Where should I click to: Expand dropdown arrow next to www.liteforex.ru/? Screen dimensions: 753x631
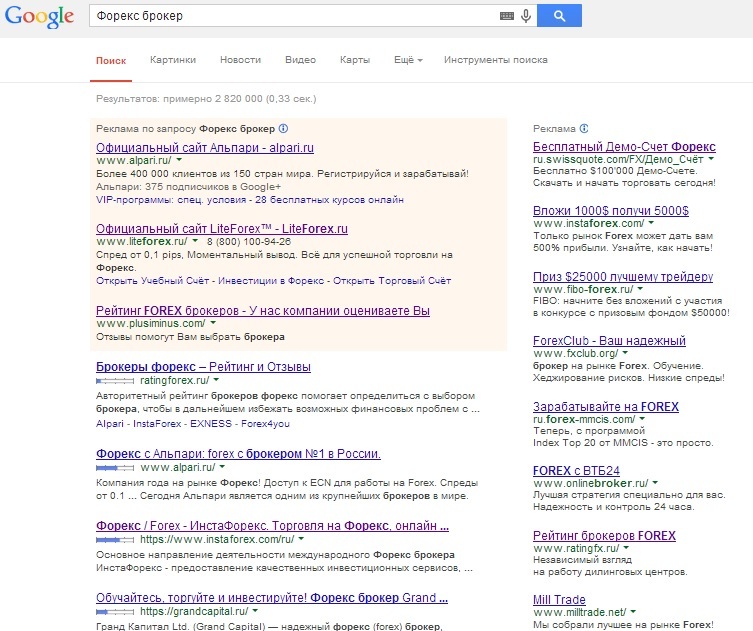point(195,241)
